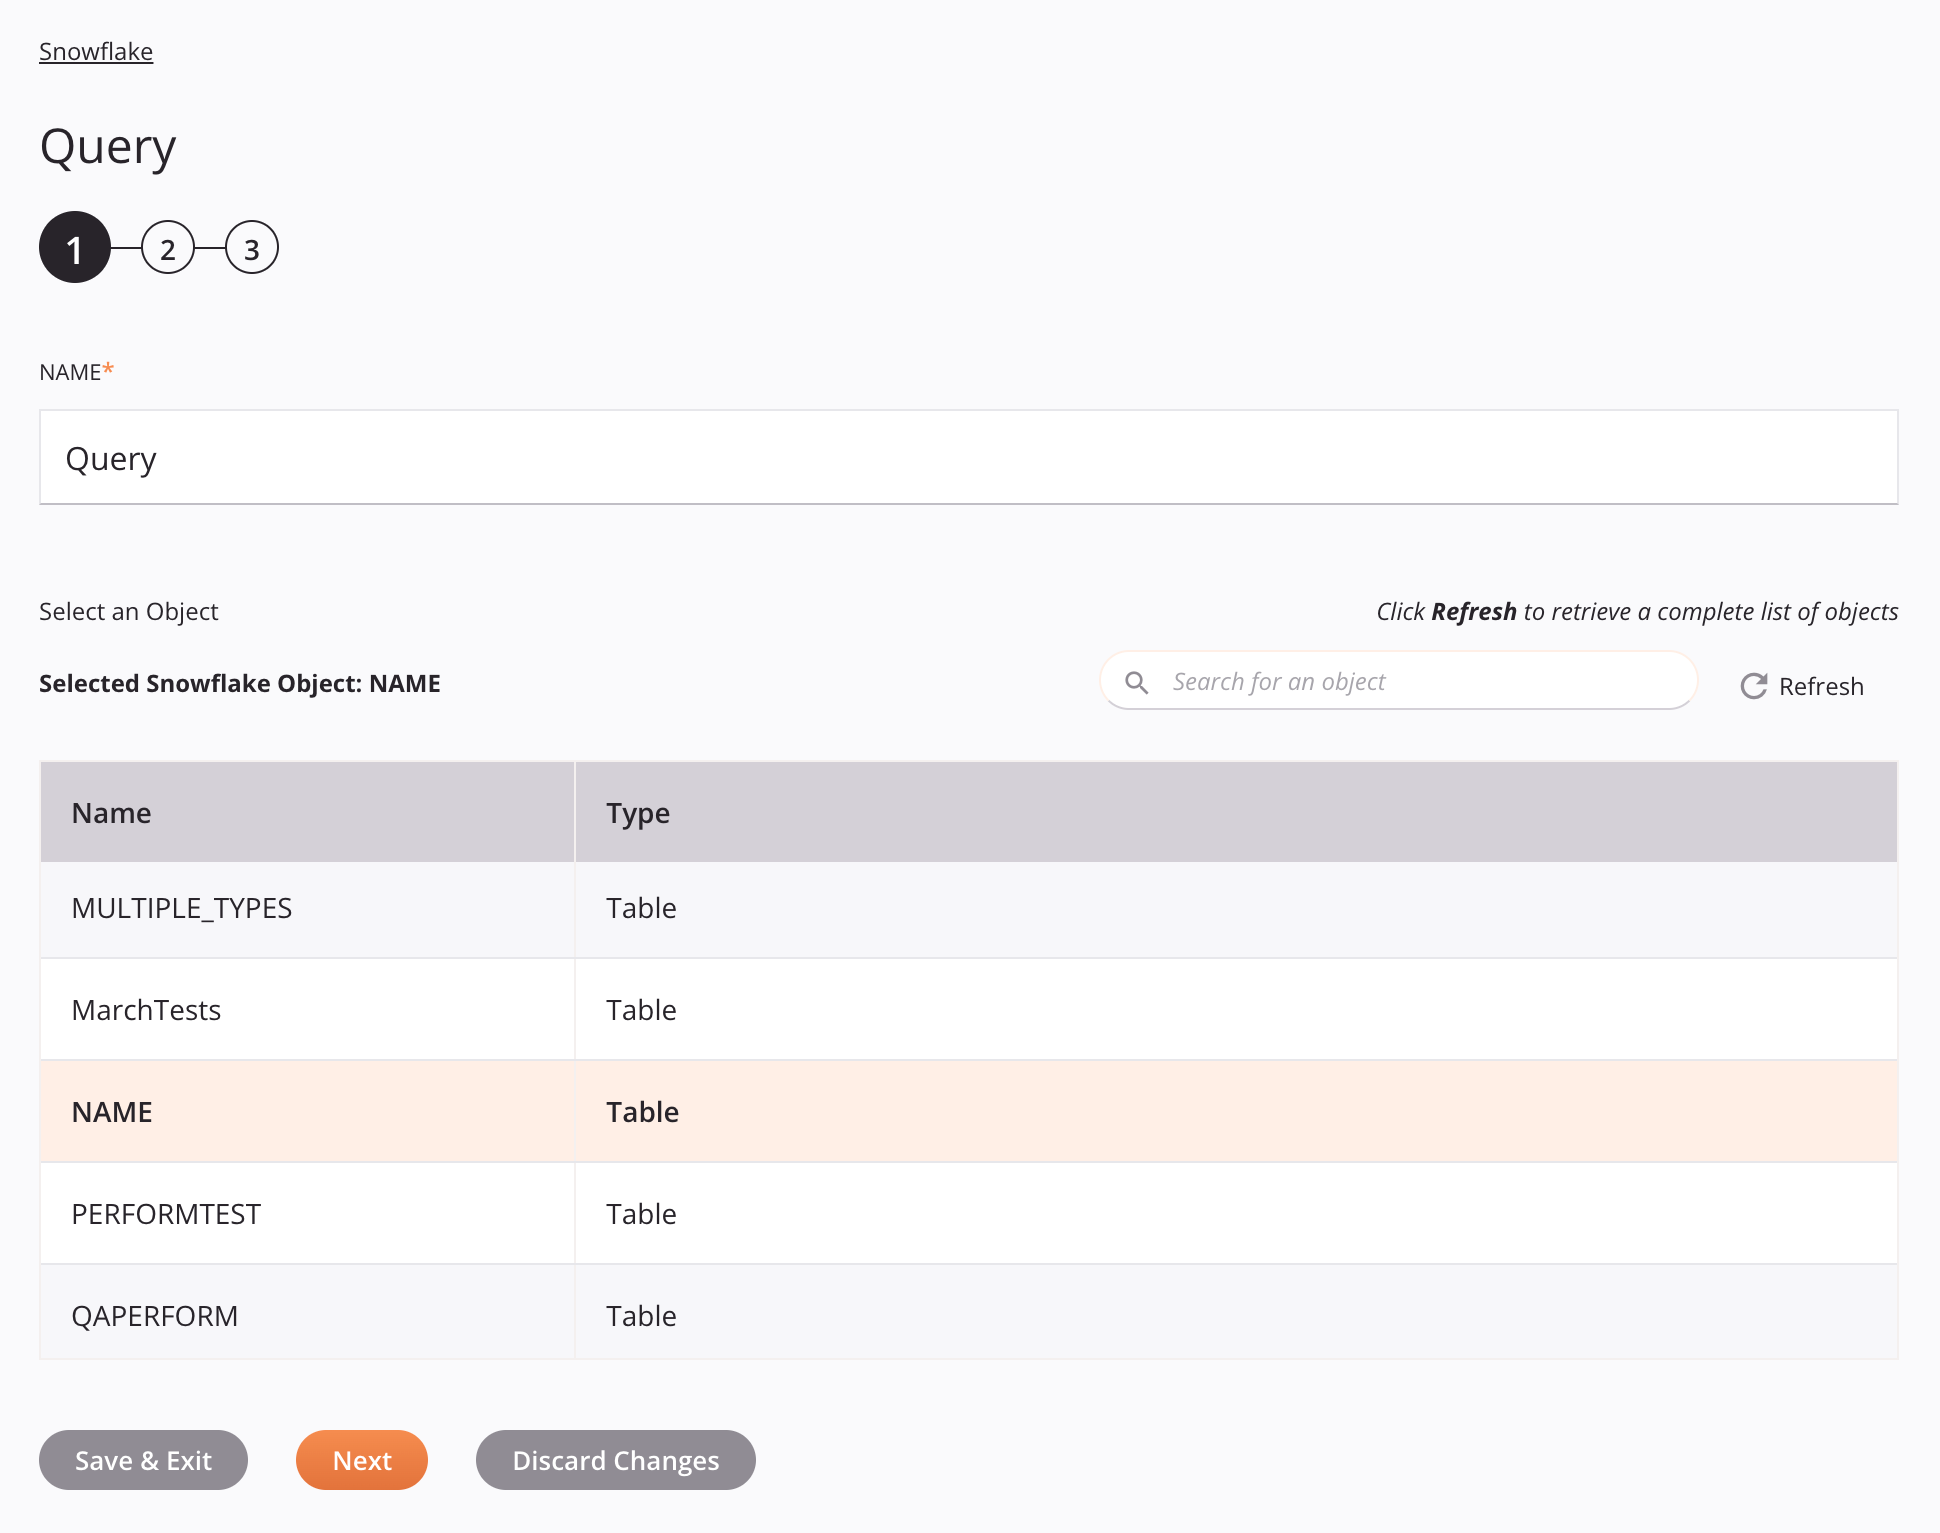Select step 2 in the progress indicator

click(x=165, y=249)
